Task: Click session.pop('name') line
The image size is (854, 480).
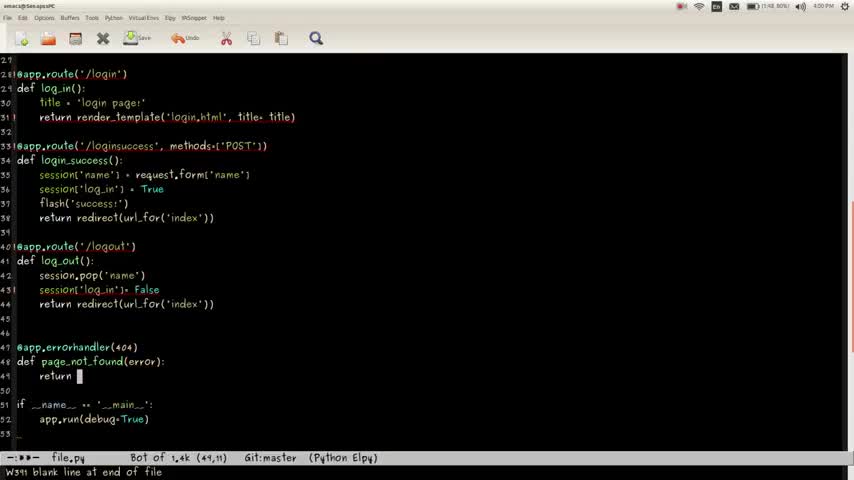Action: tap(92, 276)
